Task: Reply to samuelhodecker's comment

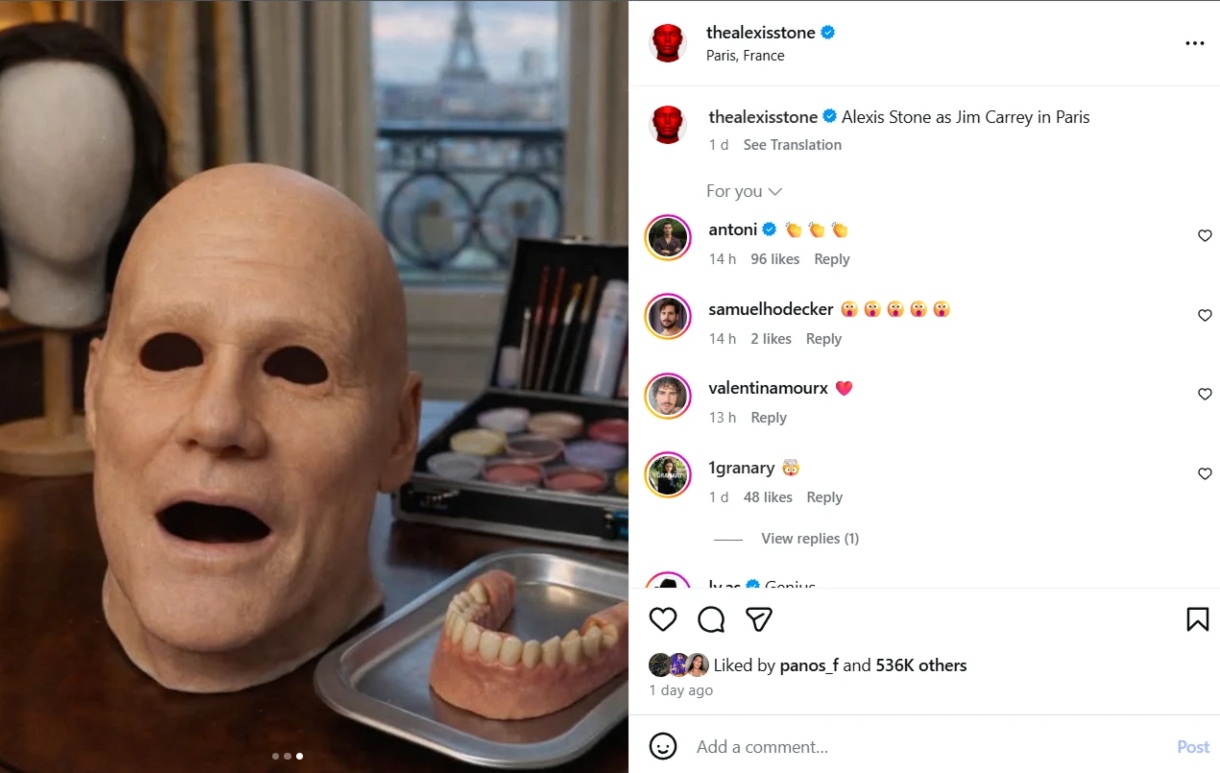Action: point(824,339)
